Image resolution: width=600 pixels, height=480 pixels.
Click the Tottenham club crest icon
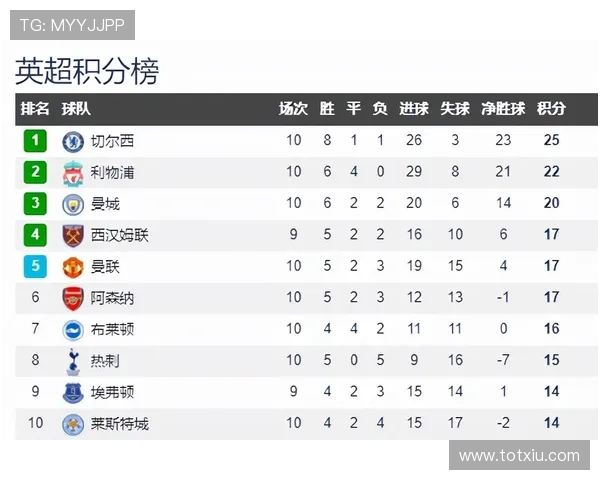[x=73, y=360]
